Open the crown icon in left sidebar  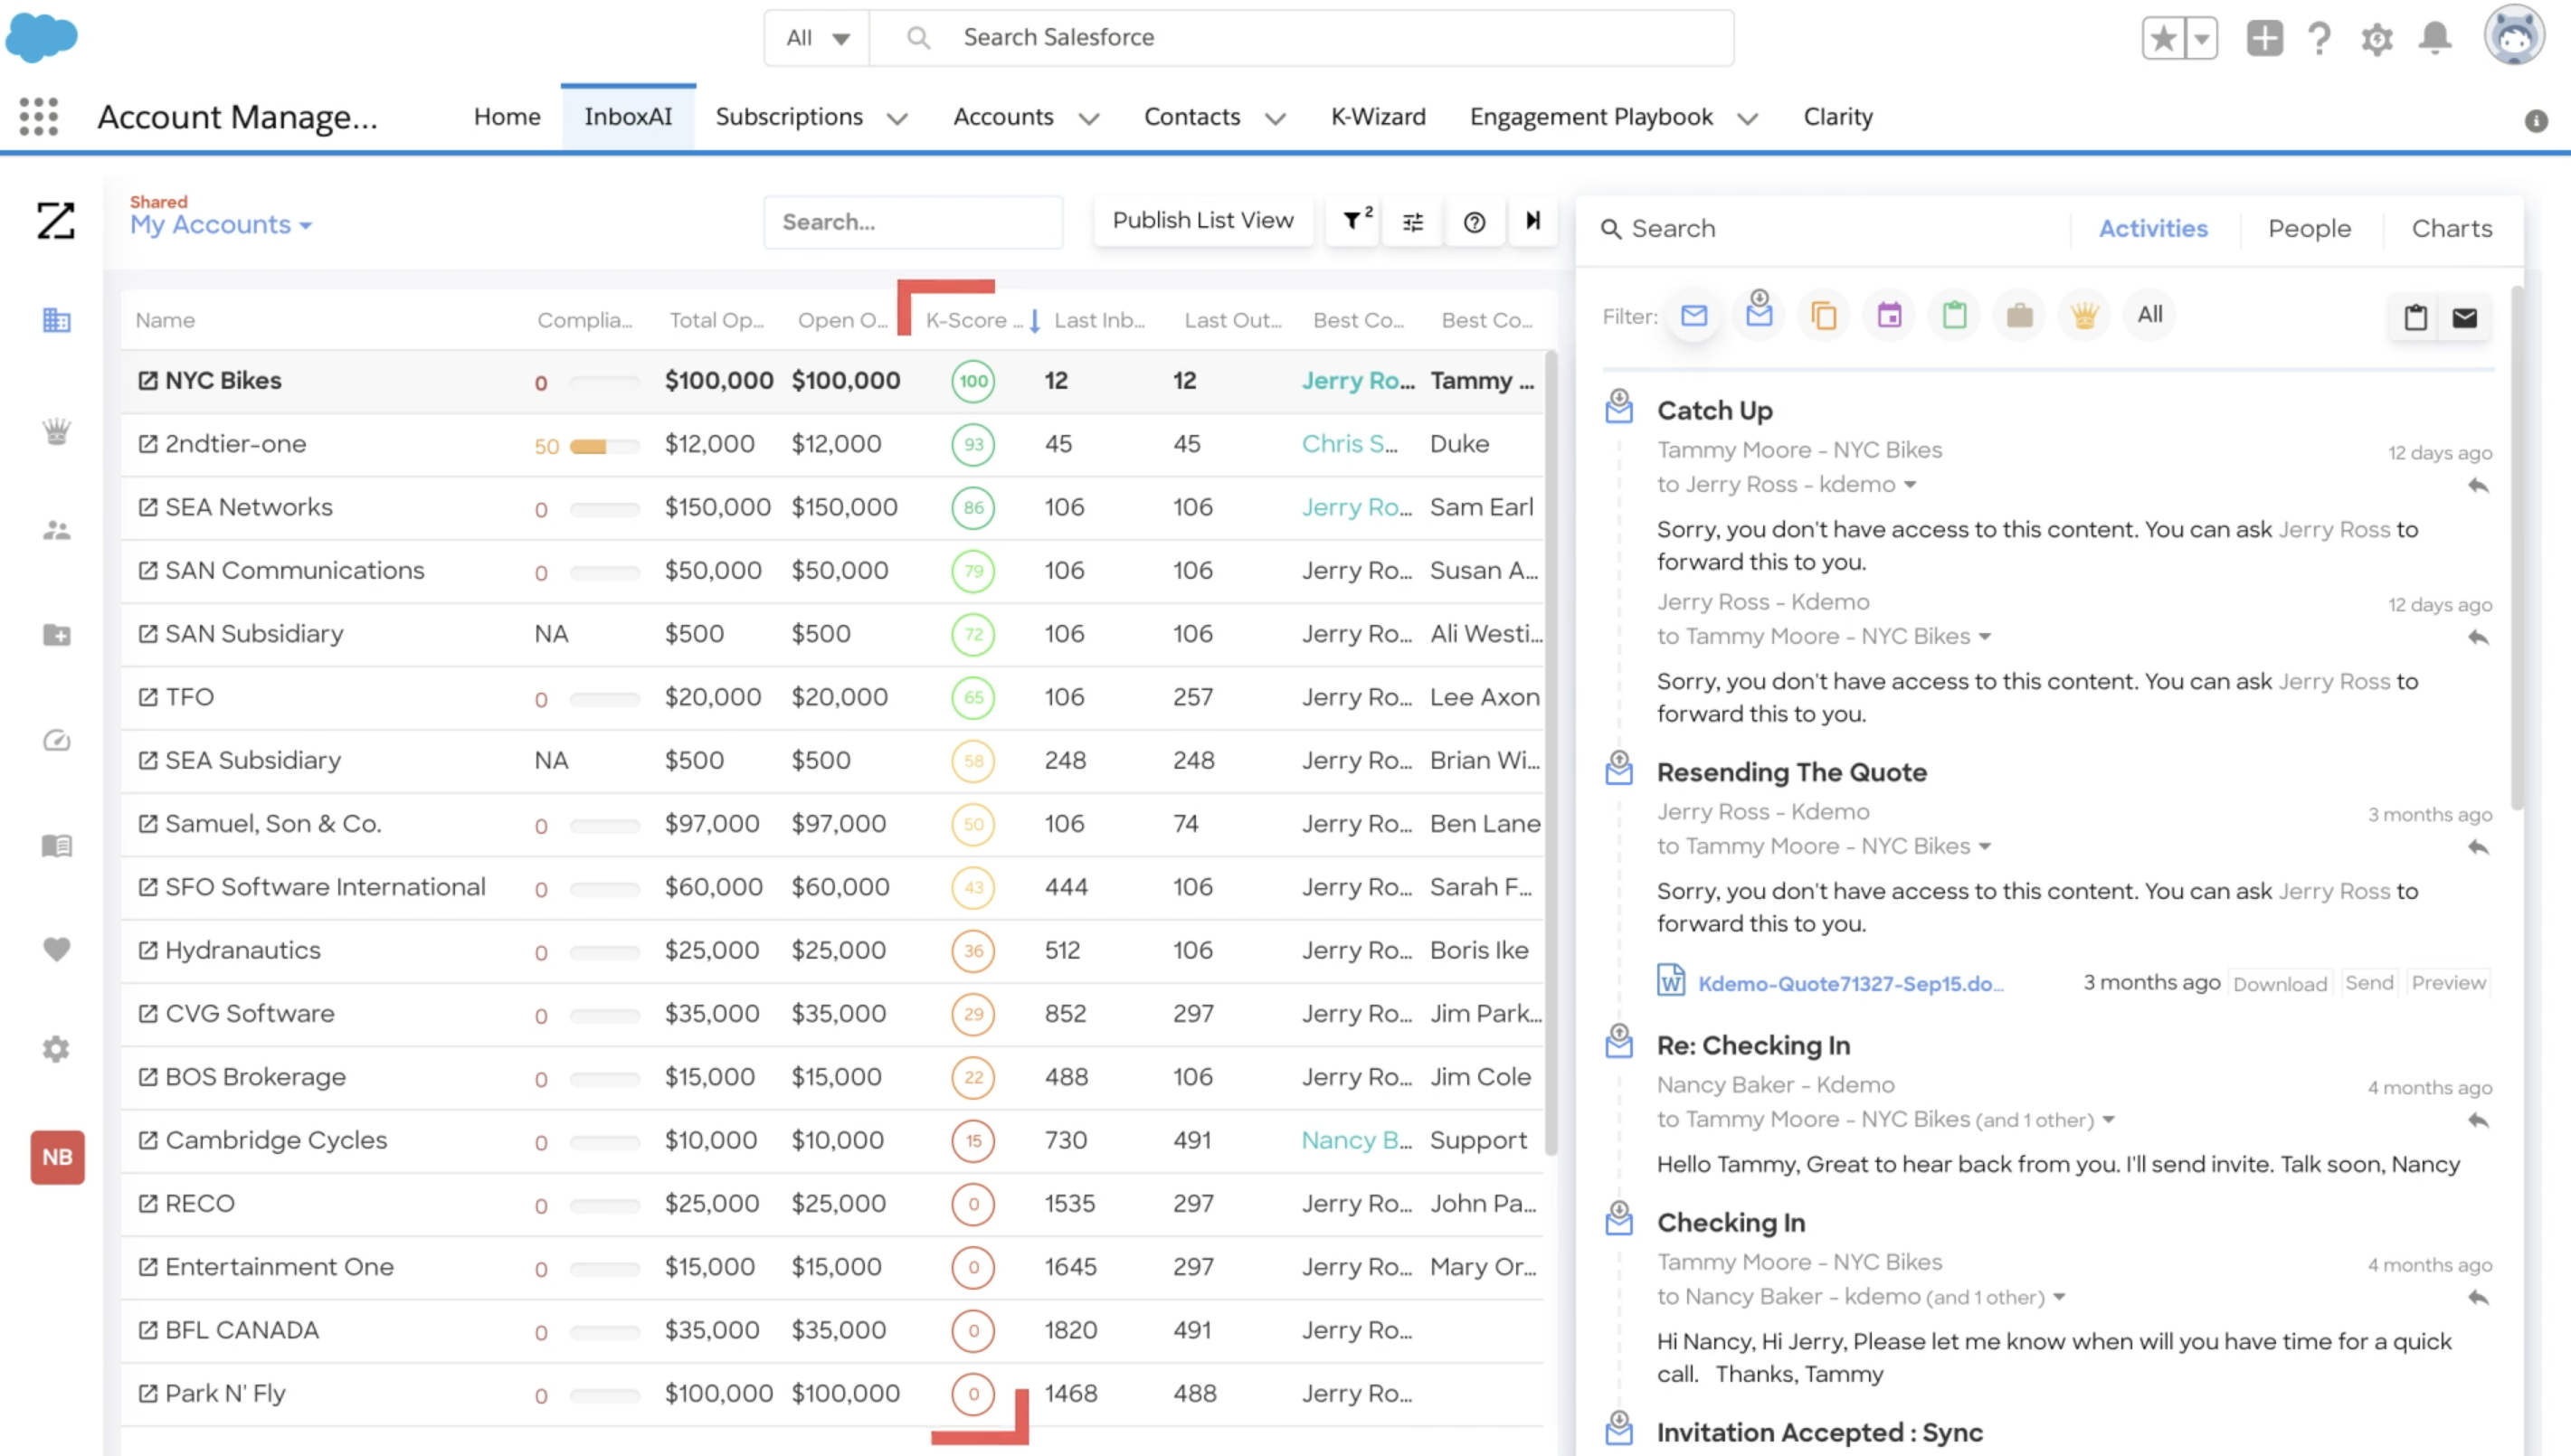point(56,431)
